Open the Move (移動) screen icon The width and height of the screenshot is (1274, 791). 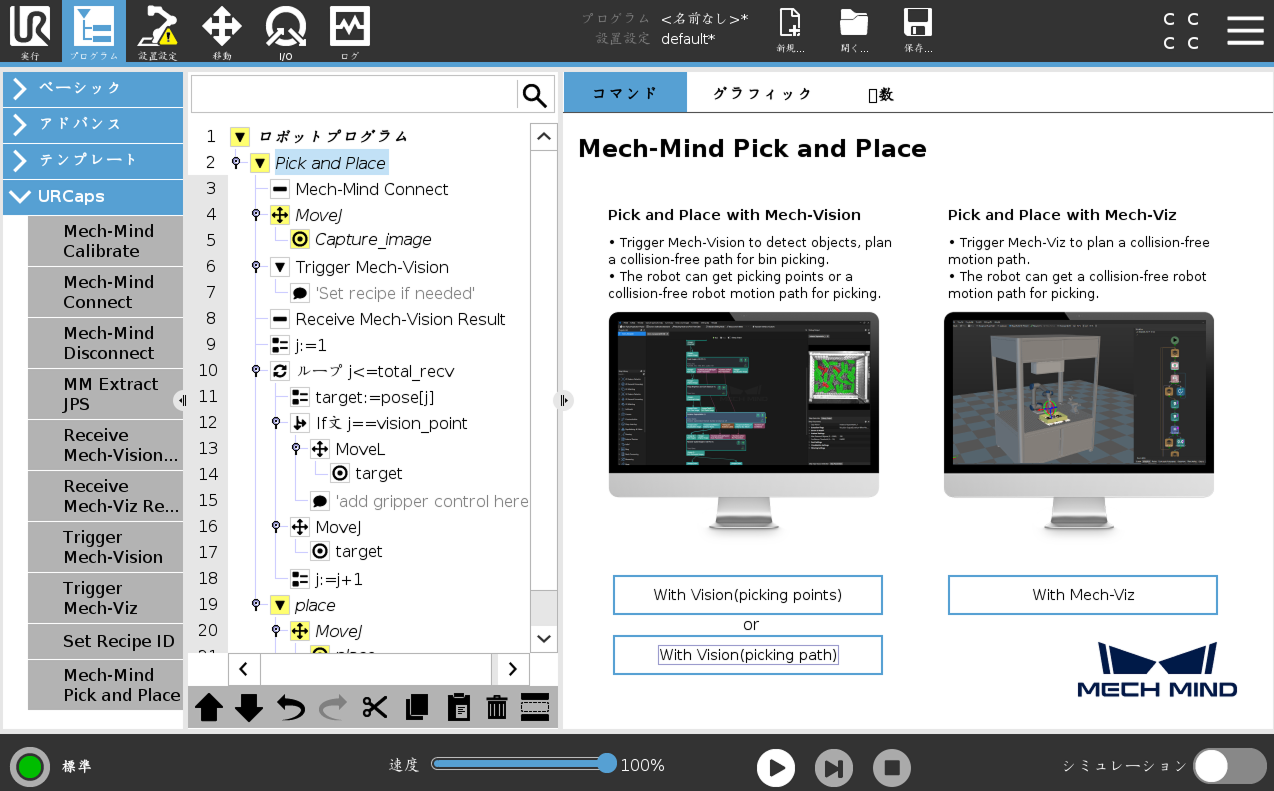(222, 31)
